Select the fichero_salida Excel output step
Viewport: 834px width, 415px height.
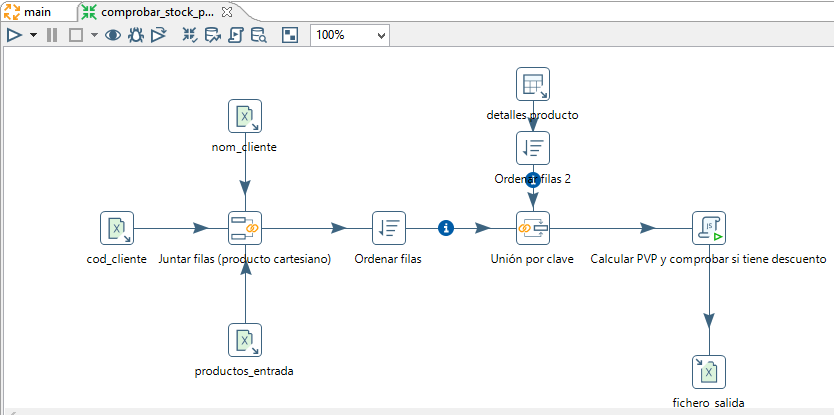(x=709, y=371)
